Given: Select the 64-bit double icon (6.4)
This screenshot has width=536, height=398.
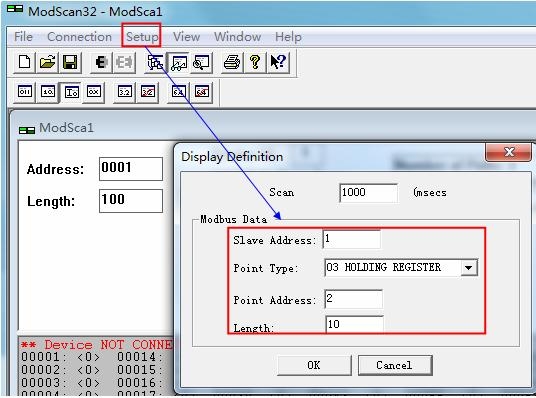Looking at the screenshot, I should (178, 92).
